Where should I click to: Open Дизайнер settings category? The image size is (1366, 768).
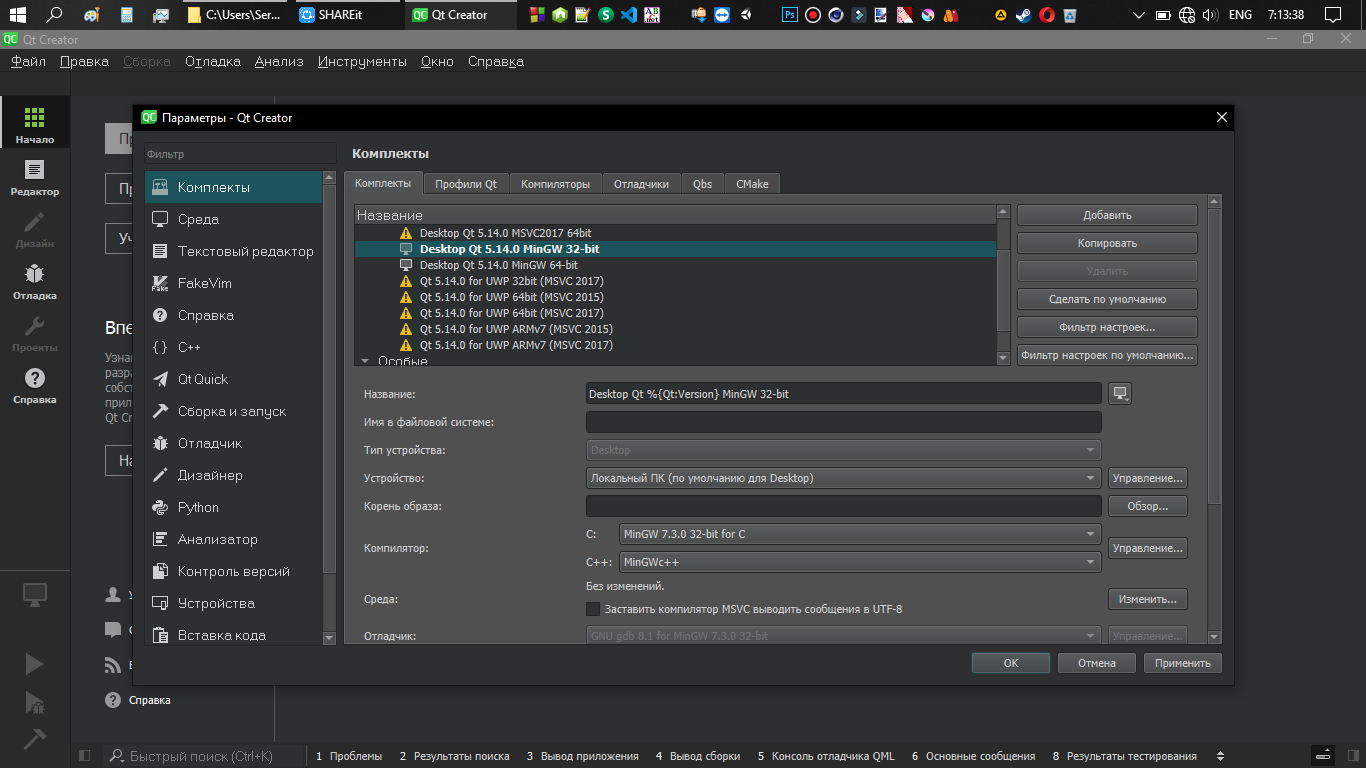coord(233,475)
